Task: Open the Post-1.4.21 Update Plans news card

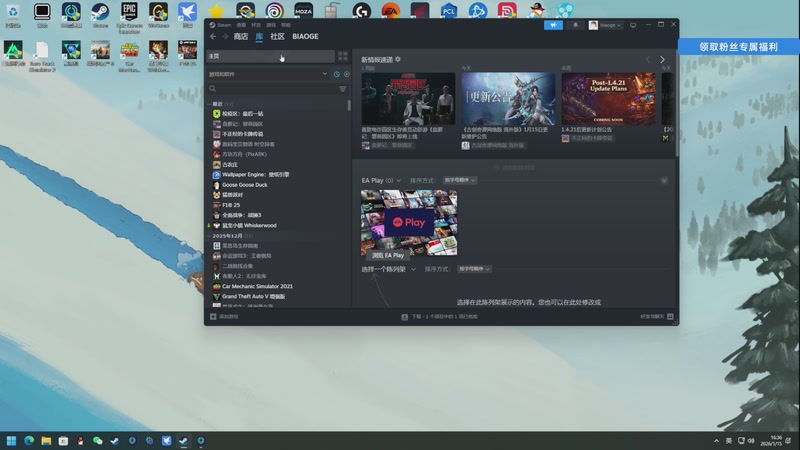Action: (x=608, y=98)
